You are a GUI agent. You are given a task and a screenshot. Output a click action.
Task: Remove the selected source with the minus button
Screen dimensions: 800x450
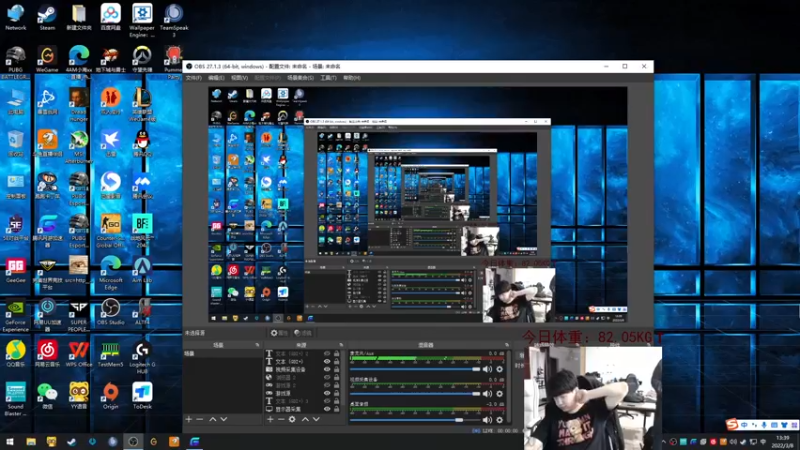(281, 419)
